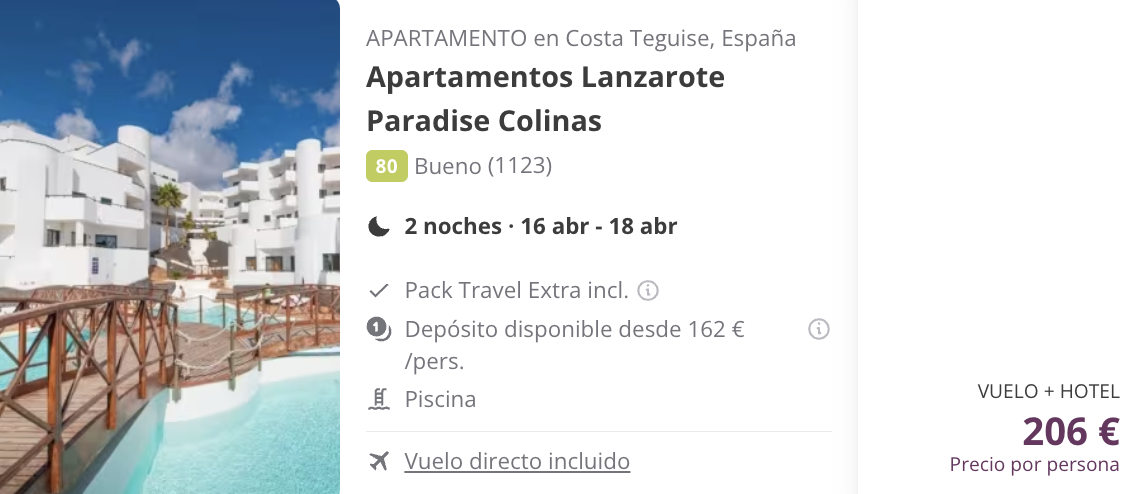Click the Depósito disponible desde 162 € text
This screenshot has height=494, width=1136.
pyautogui.click(x=575, y=346)
